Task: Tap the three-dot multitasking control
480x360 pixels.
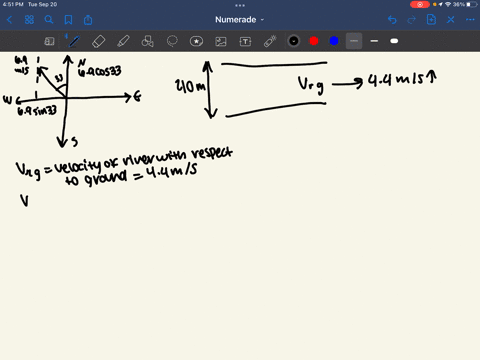Action: [x=240, y=5]
